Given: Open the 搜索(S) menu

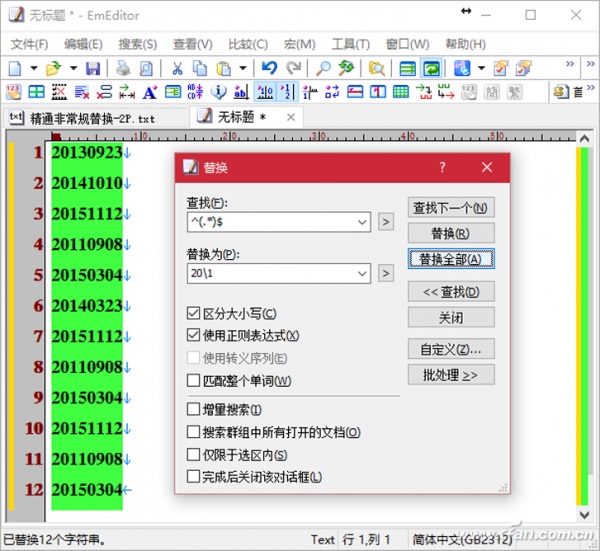Looking at the screenshot, I should pos(138,44).
